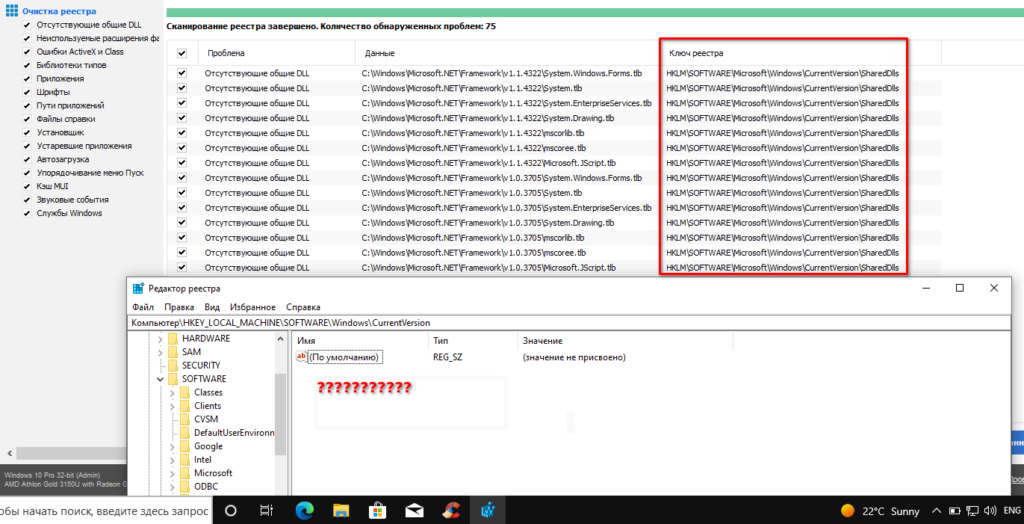
Task: Toggle the Автозагрузка checkbox
Action: (27, 159)
